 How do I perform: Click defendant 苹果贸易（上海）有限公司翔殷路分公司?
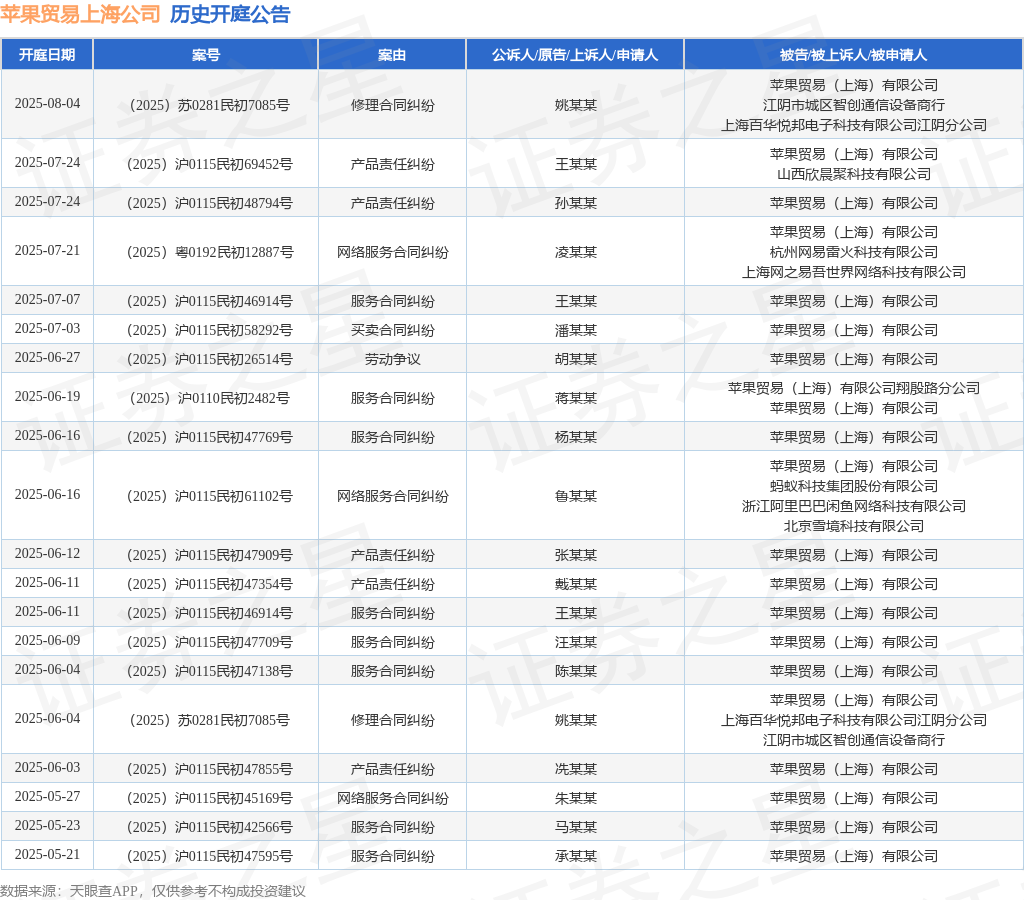tap(854, 388)
